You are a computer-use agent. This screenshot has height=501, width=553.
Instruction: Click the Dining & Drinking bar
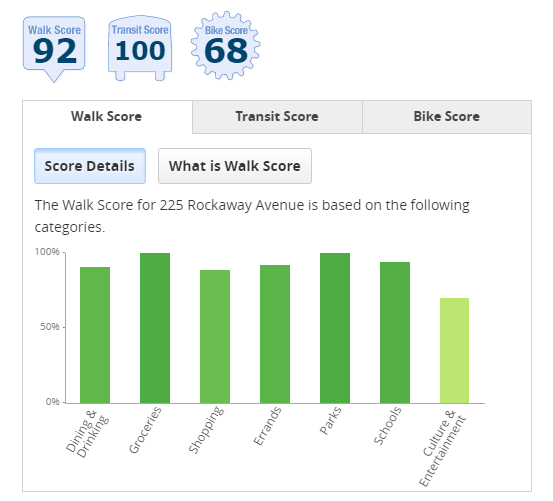click(x=95, y=335)
